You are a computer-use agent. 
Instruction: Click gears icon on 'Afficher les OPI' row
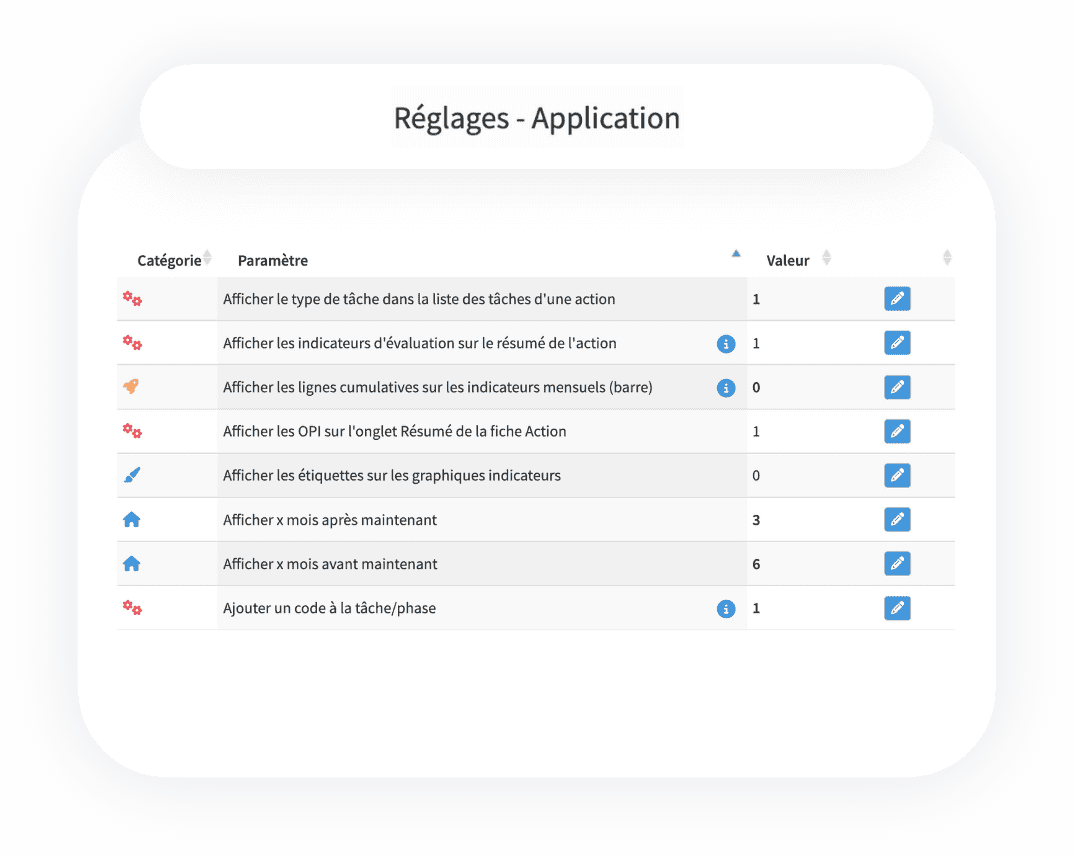point(132,431)
